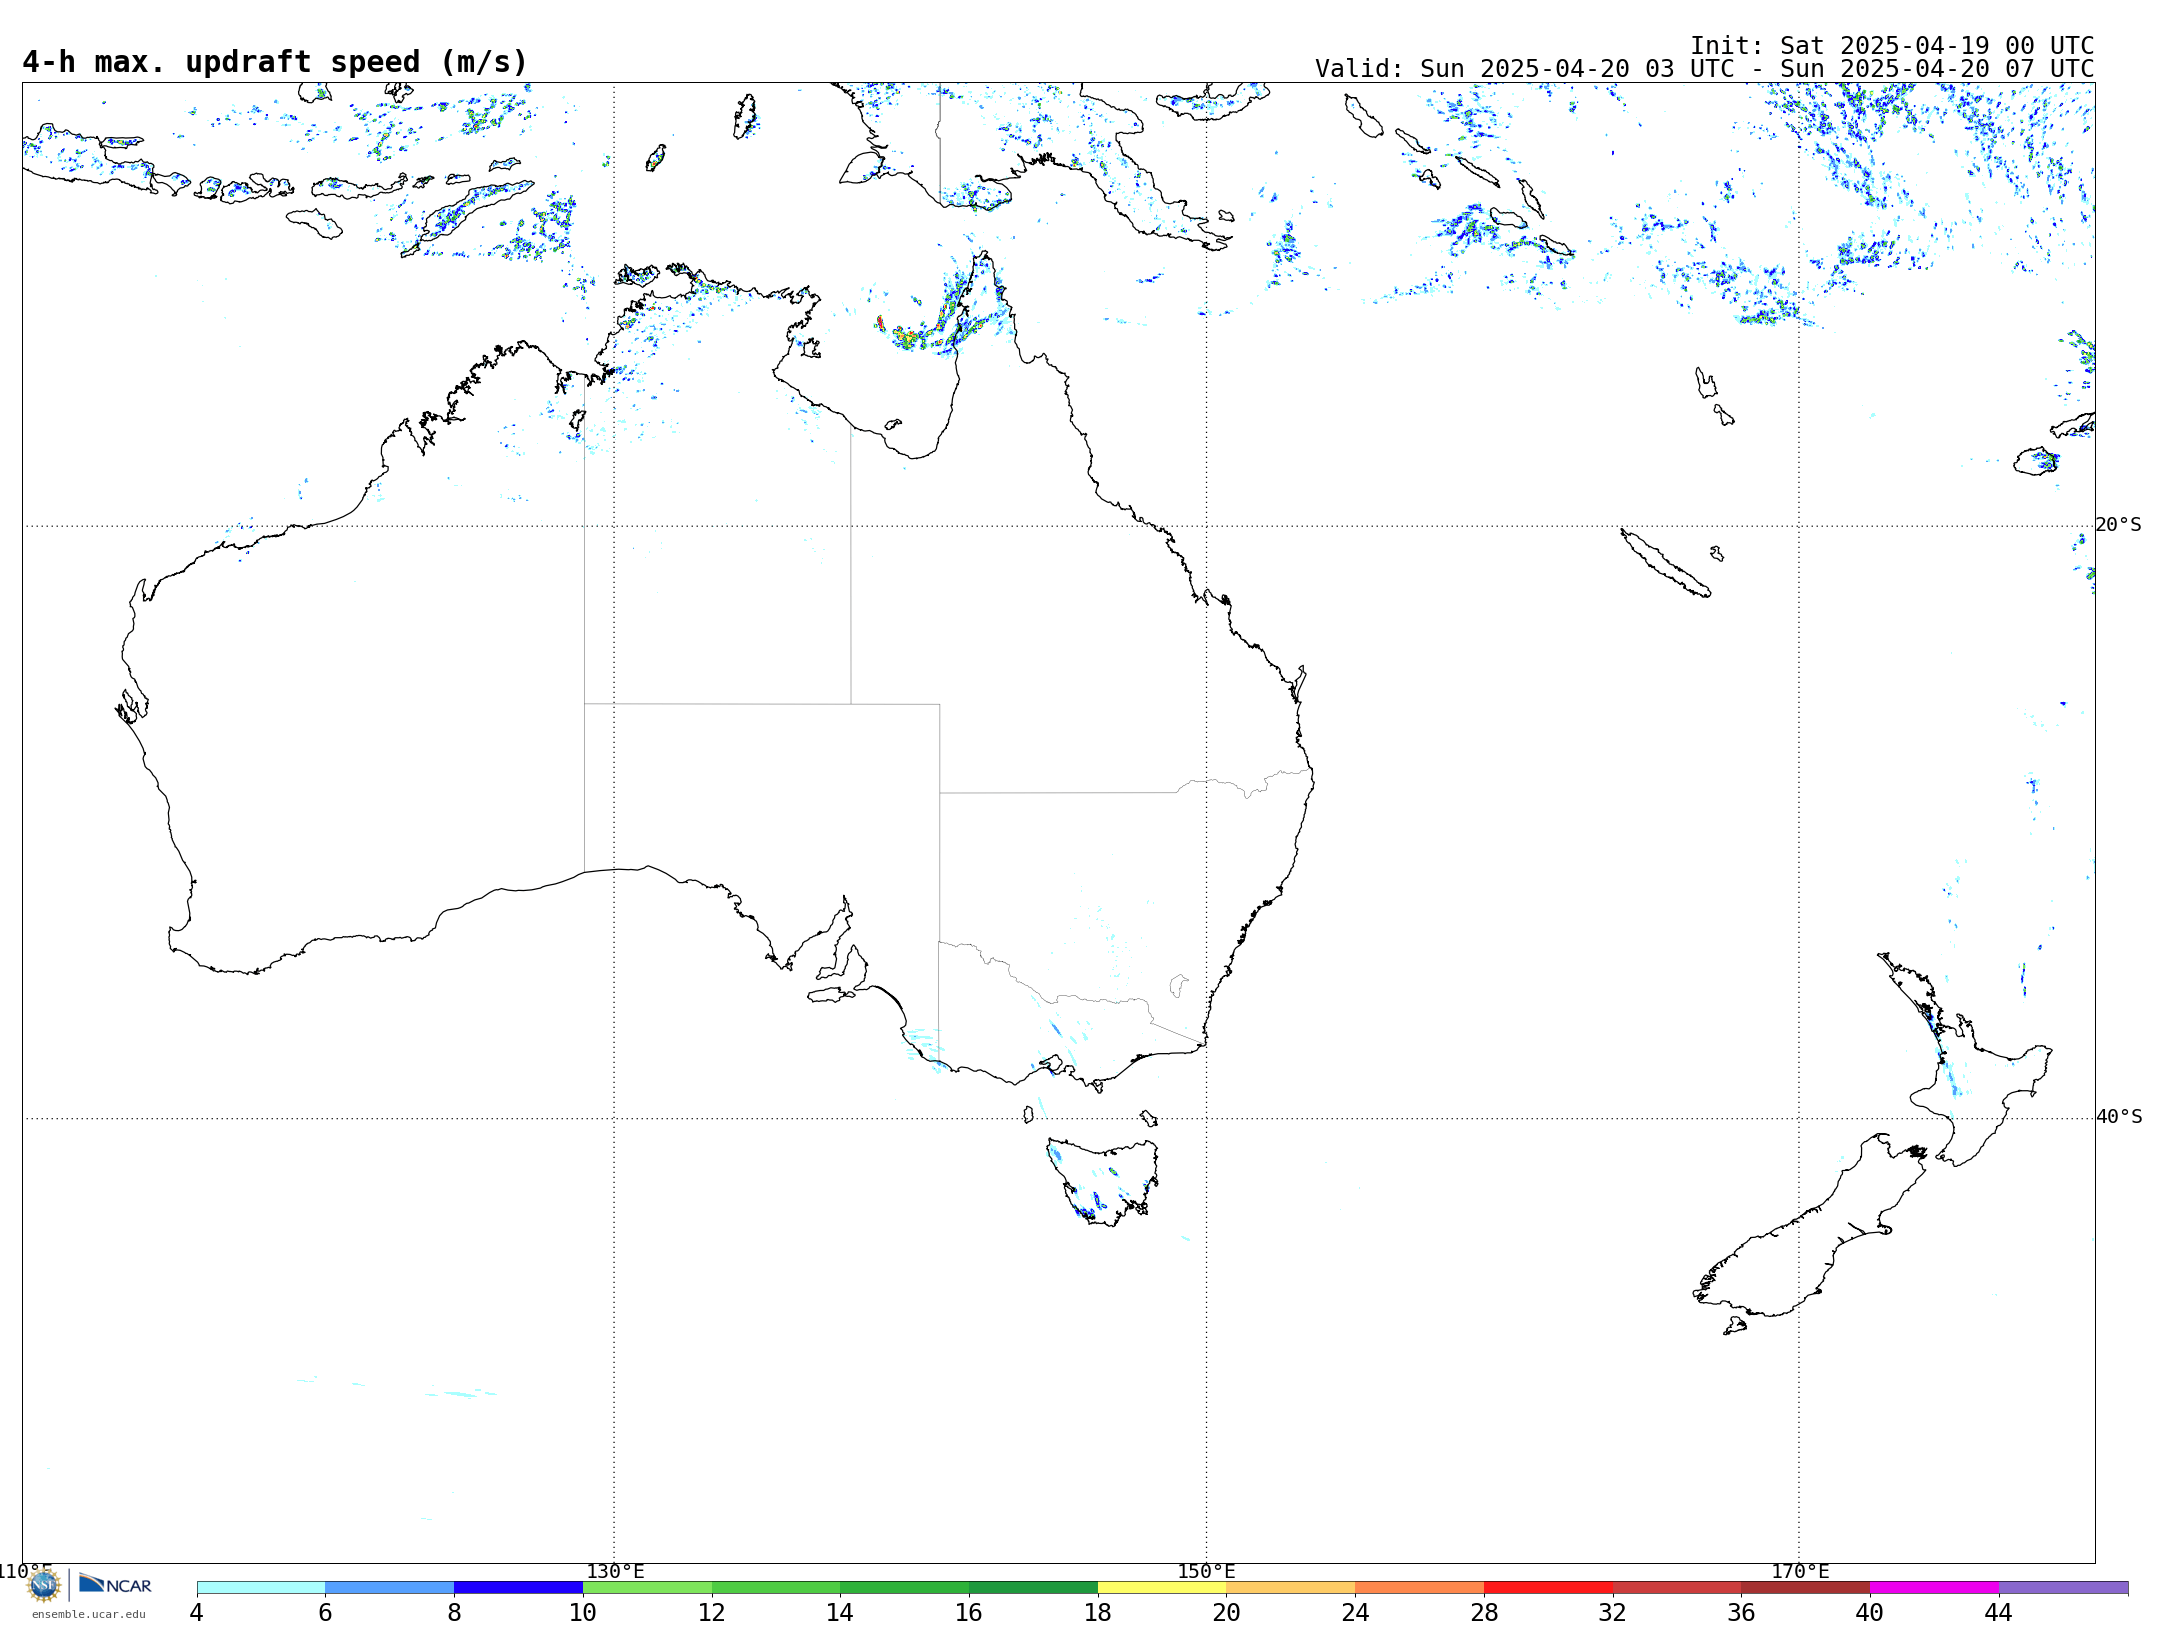Click the Gulf of Carpentaria island outline
2160x1626 pixels.
[893, 425]
